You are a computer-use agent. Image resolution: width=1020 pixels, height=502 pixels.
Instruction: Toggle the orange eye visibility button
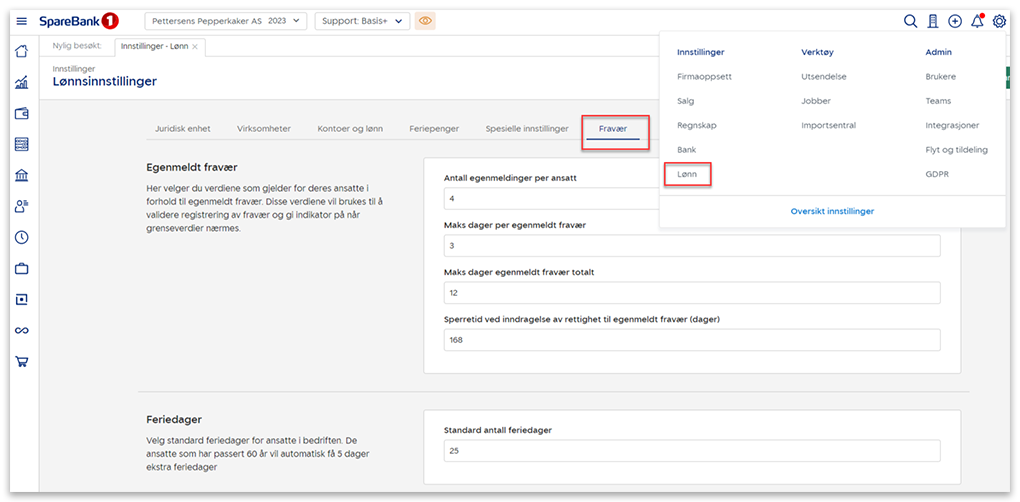(x=425, y=21)
